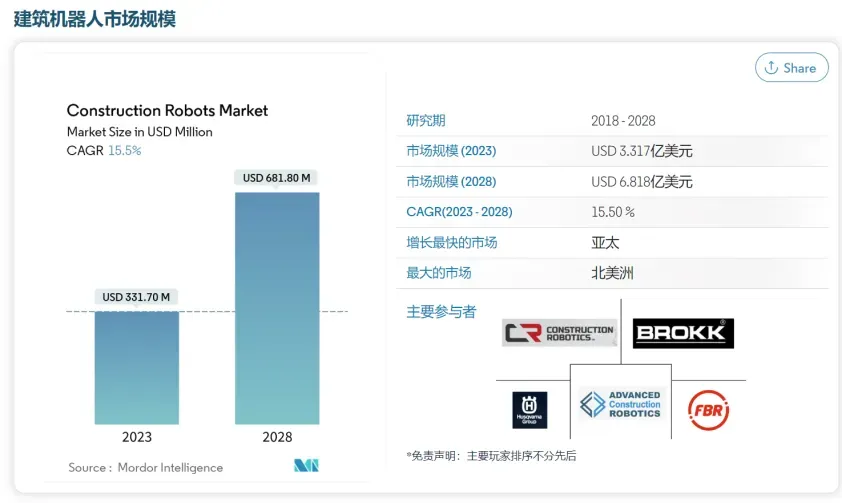Open the Advanced Construction Robotics logo

(621, 404)
